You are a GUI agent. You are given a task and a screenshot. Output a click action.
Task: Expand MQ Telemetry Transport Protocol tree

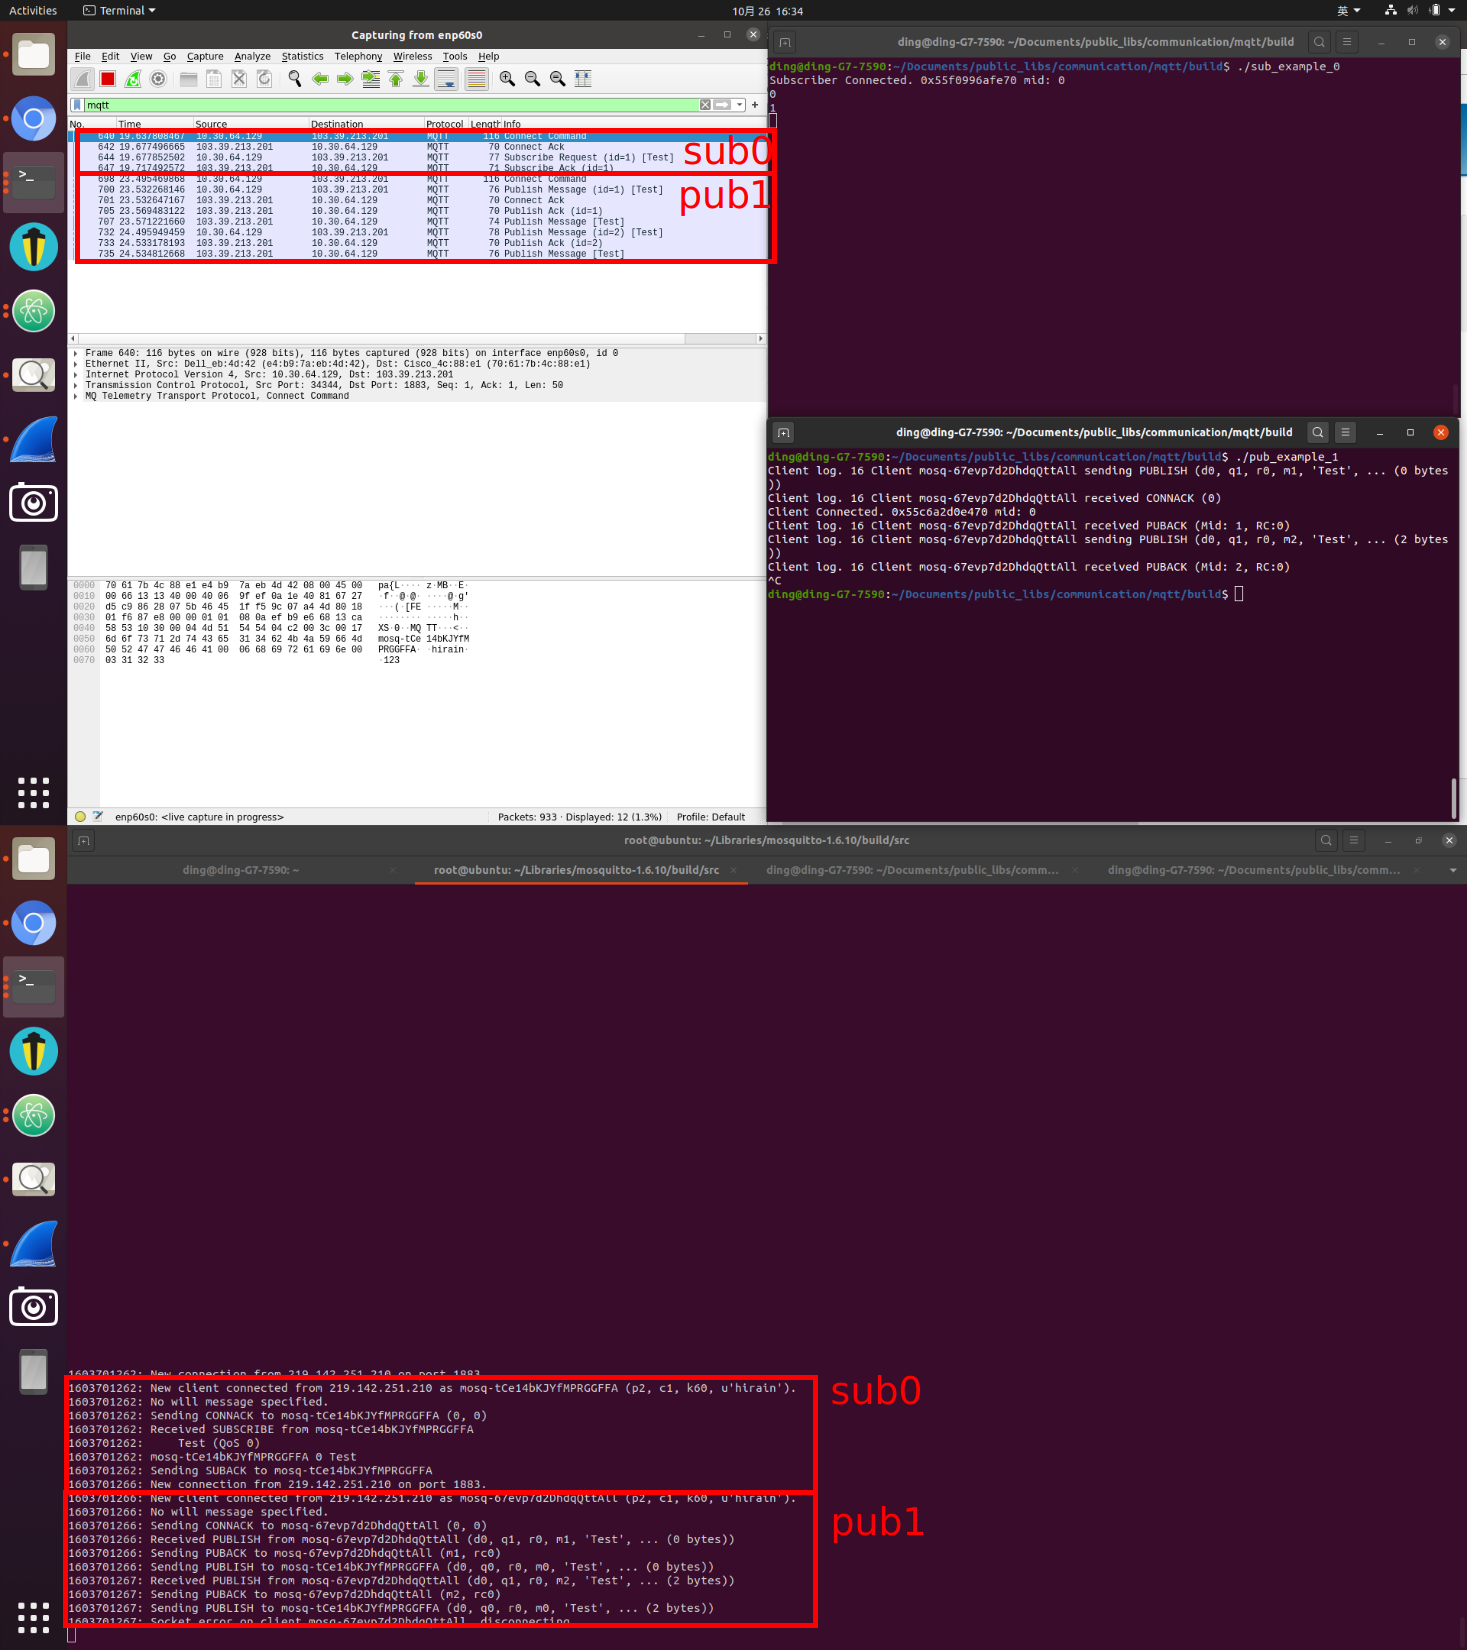tap(75, 396)
